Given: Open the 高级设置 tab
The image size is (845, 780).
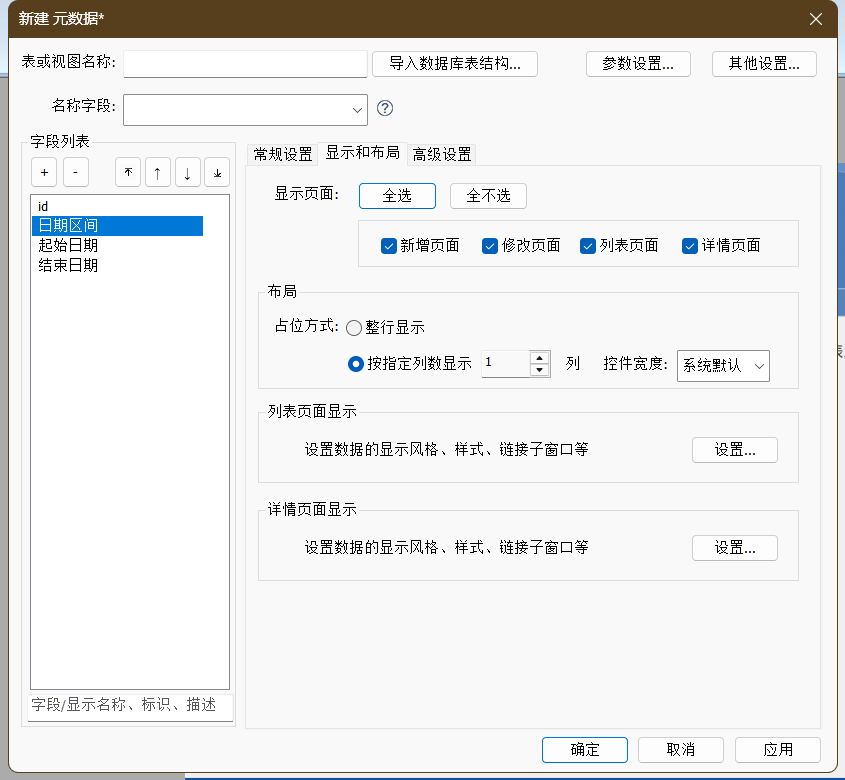Looking at the screenshot, I should pyautogui.click(x=442, y=154).
